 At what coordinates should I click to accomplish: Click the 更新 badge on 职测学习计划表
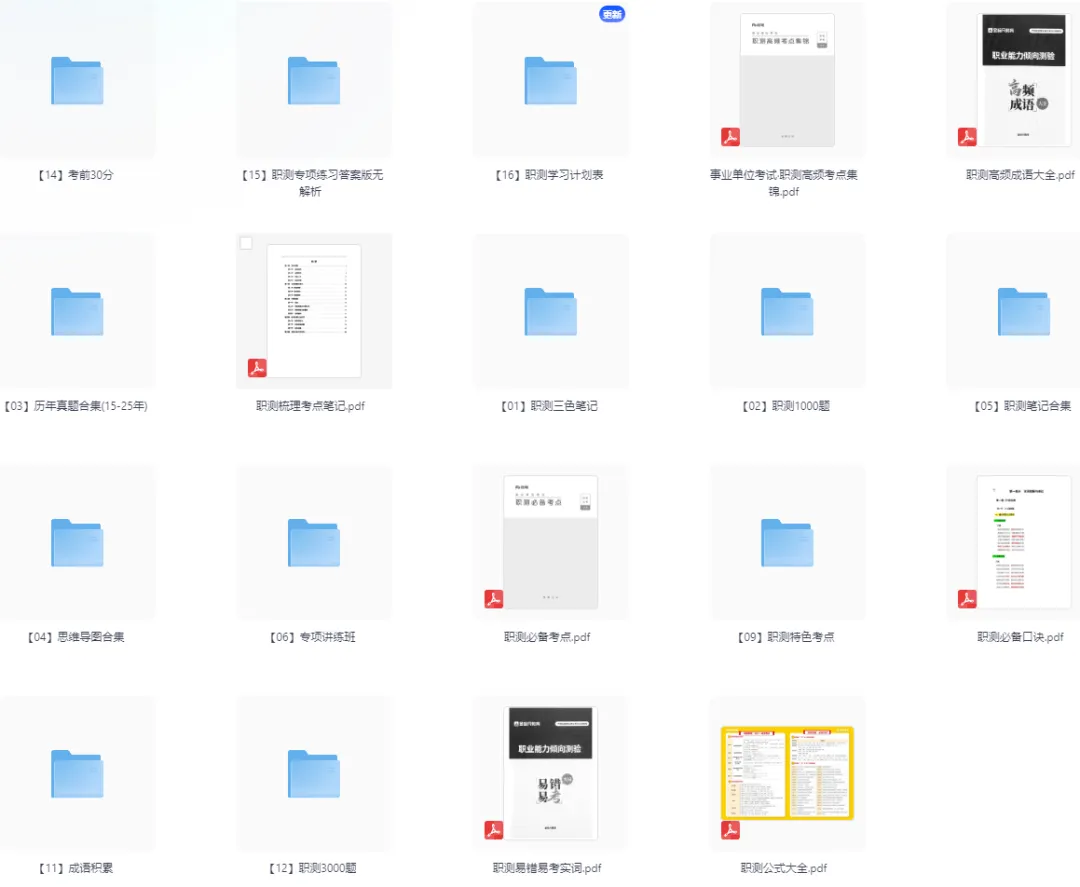pyautogui.click(x=612, y=14)
